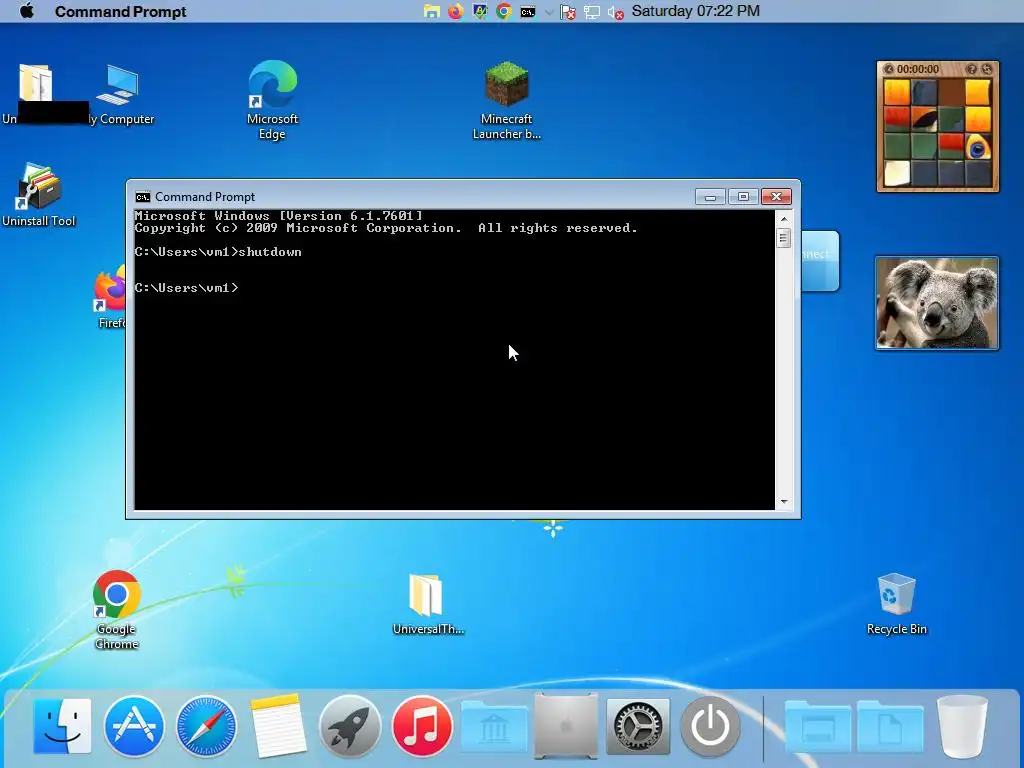Click the Mac Pro computer dock icon
Screen dimensions: 1024x768
point(566,726)
